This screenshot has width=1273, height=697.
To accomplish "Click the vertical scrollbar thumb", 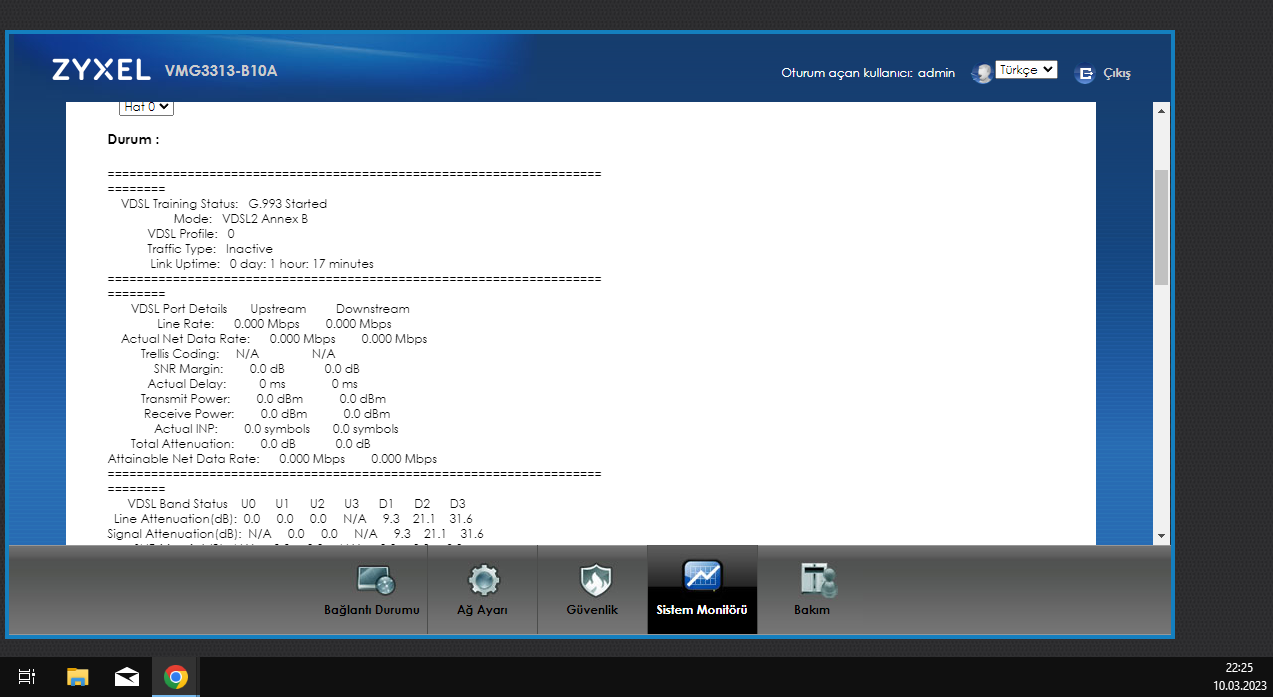I will click(x=1161, y=227).
